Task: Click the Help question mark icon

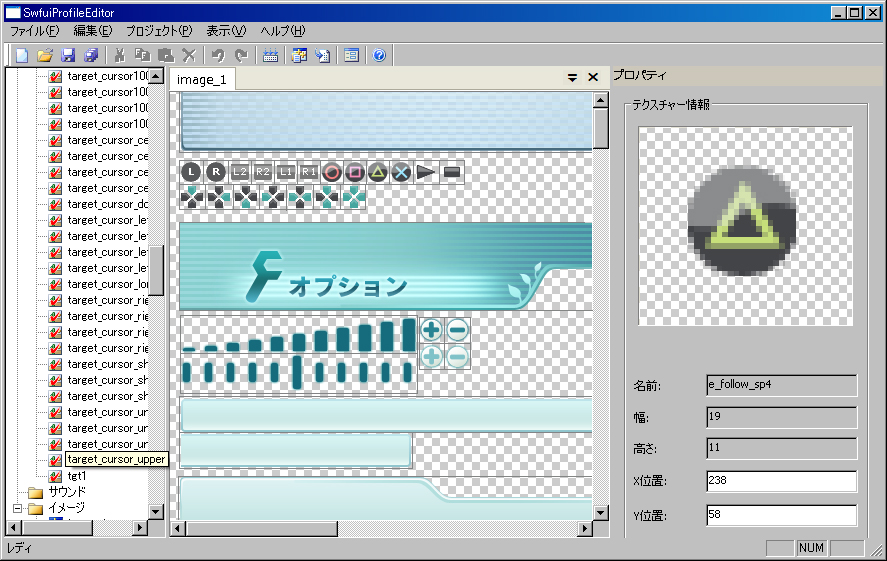Action: point(379,56)
